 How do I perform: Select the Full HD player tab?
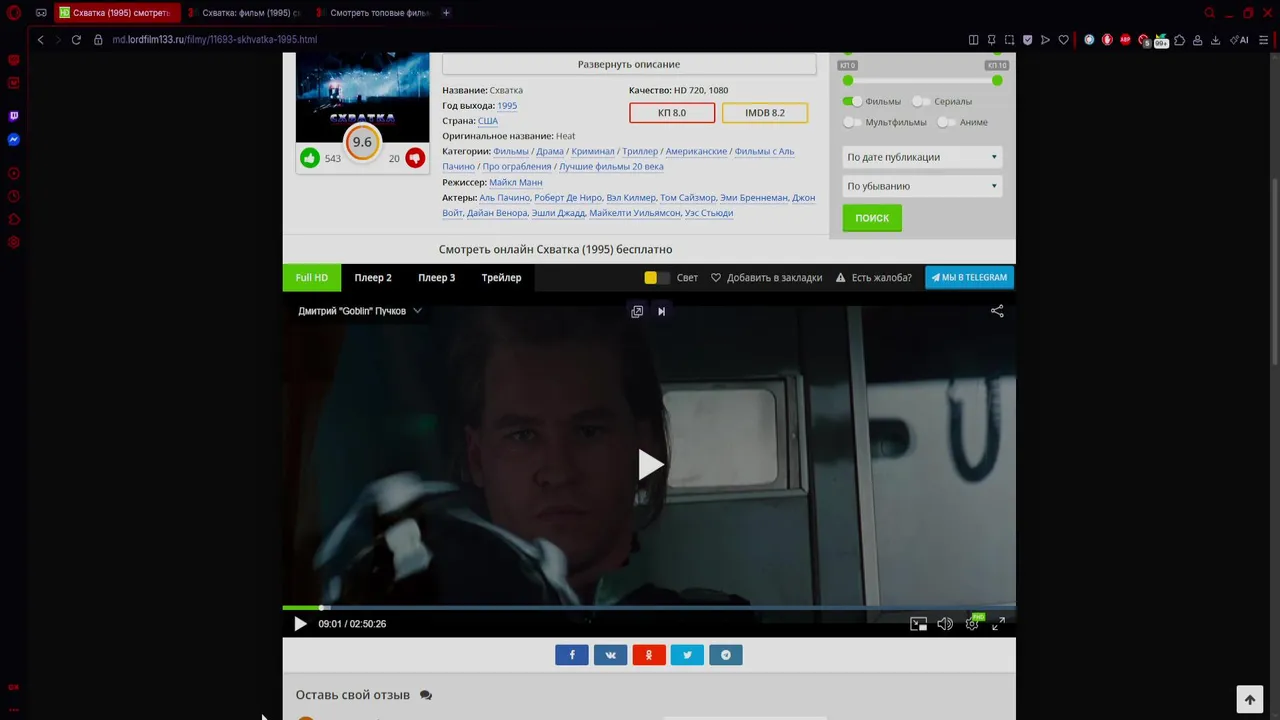[312, 278]
